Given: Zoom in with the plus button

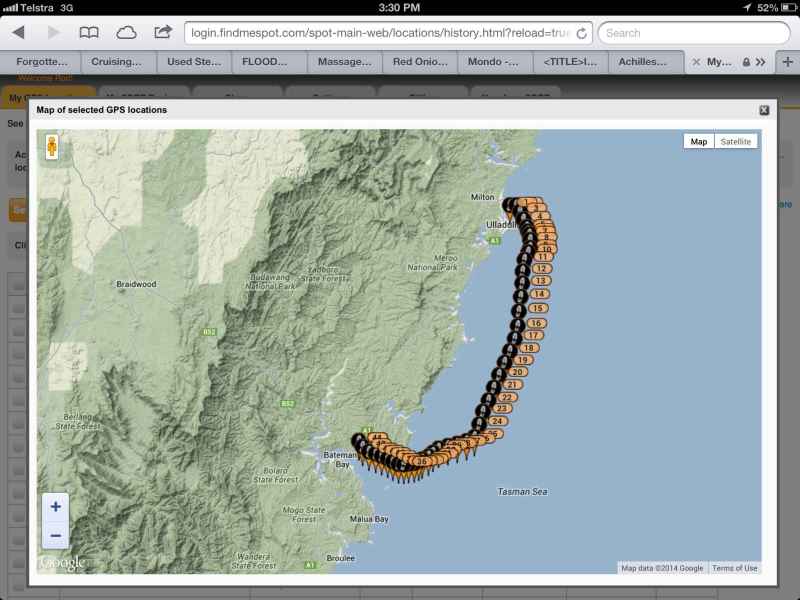Looking at the screenshot, I should [x=55, y=508].
